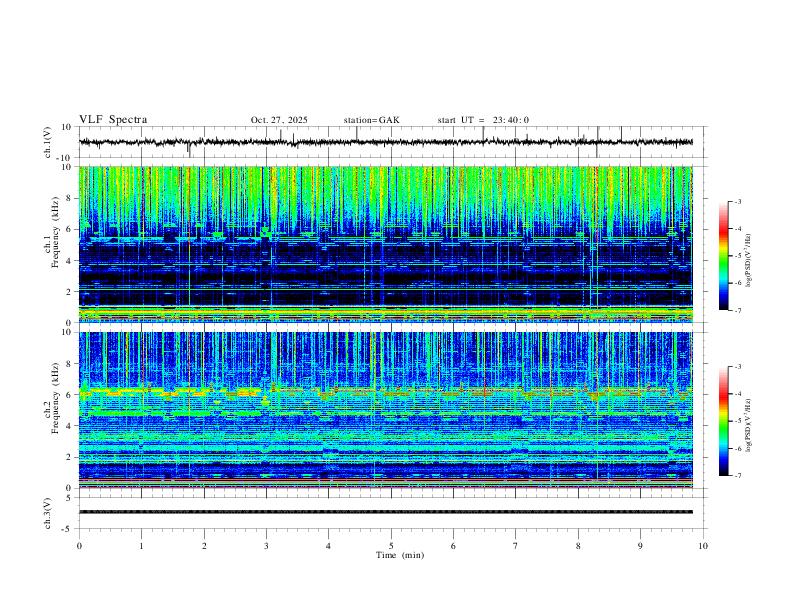Click the "Time (min)" x-axis label
792x612 pixels.
point(400,555)
